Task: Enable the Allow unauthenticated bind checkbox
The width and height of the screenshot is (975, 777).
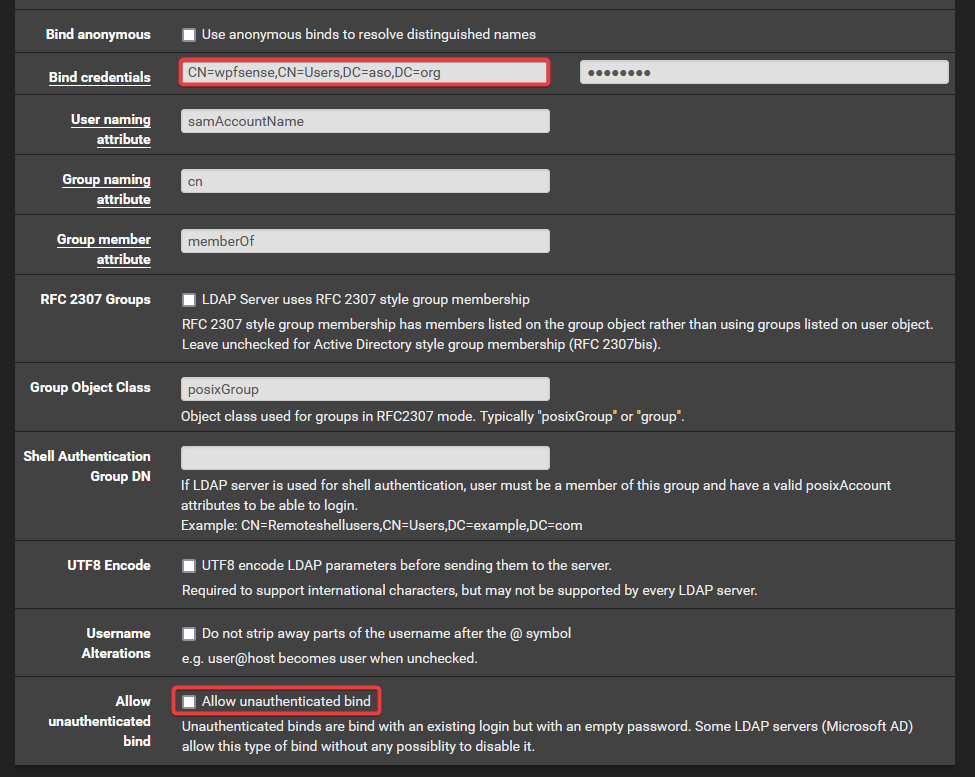Action: (188, 702)
